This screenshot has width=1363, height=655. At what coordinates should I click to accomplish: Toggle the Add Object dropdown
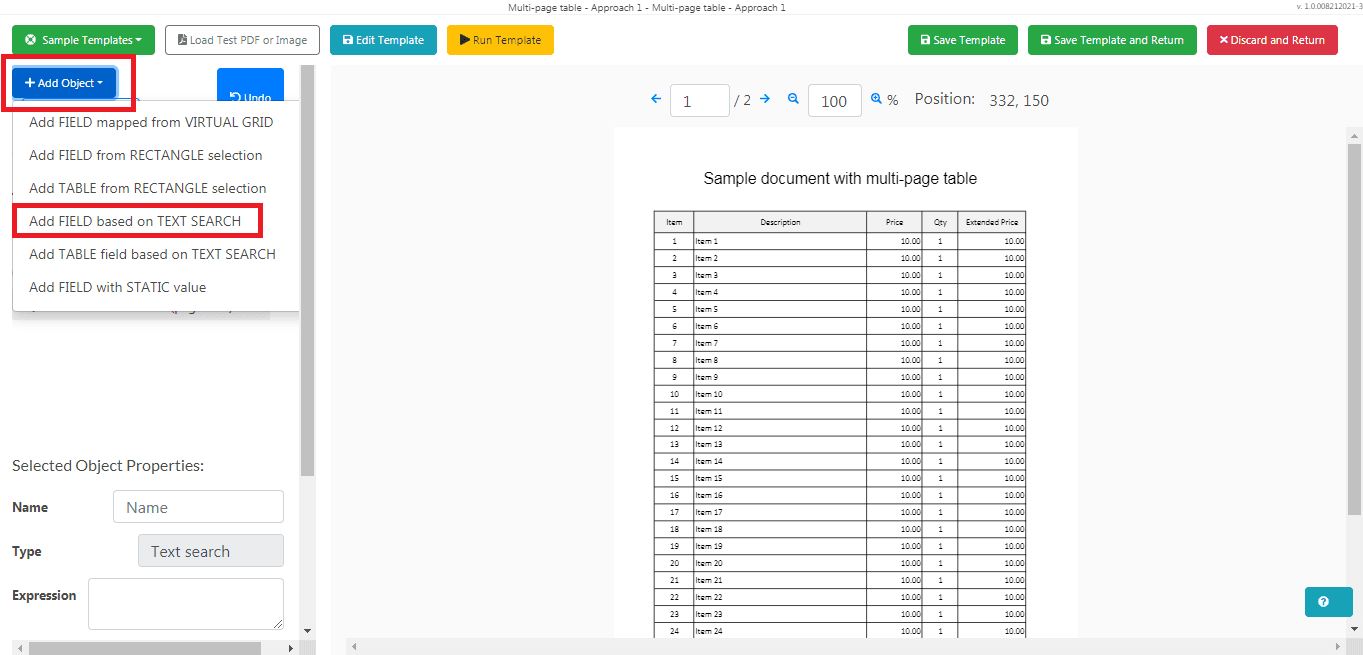pyautogui.click(x=64, y=83)
